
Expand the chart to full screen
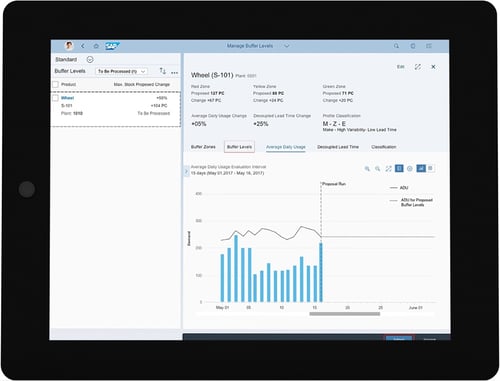click(388, 169)
